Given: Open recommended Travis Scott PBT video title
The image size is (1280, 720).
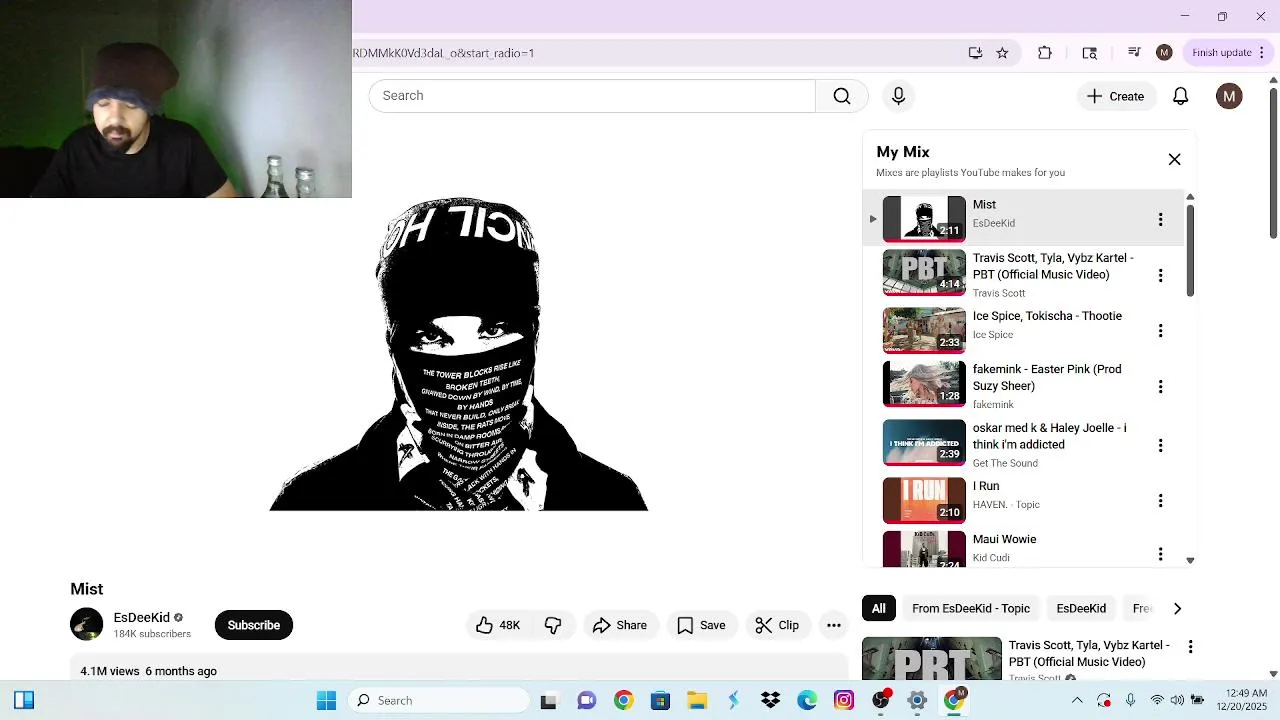Looking at the screenshot, I should pyautogui.click(x=1089, y=654).
